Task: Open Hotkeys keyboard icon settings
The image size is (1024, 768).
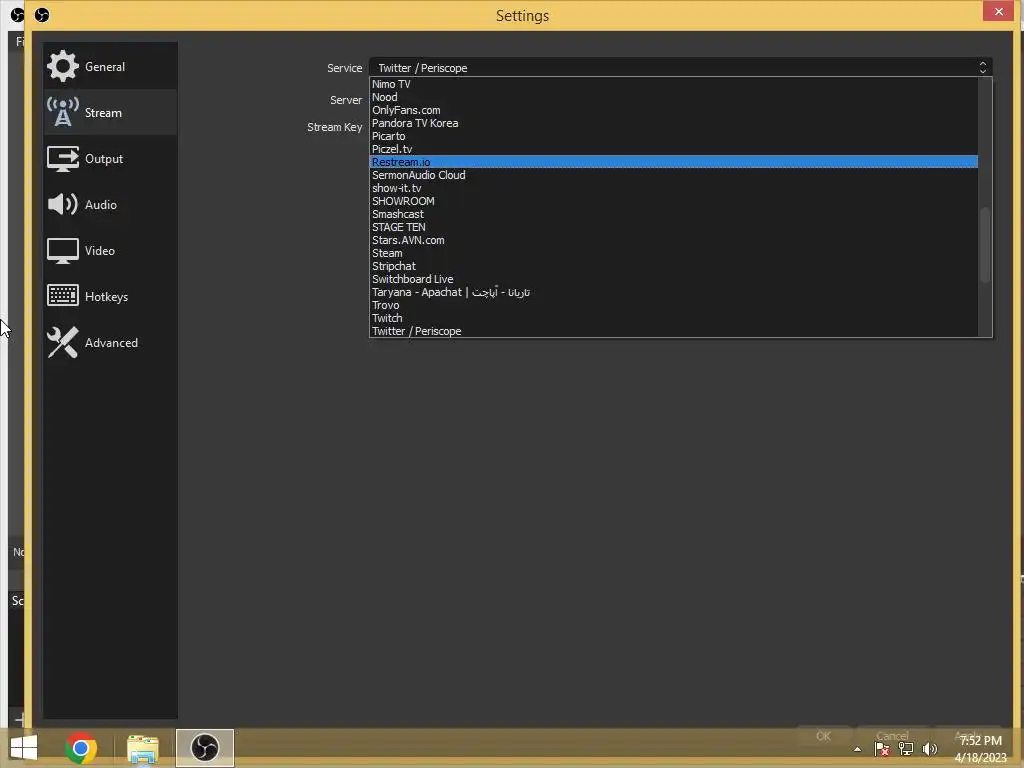Action: (63, 296)
